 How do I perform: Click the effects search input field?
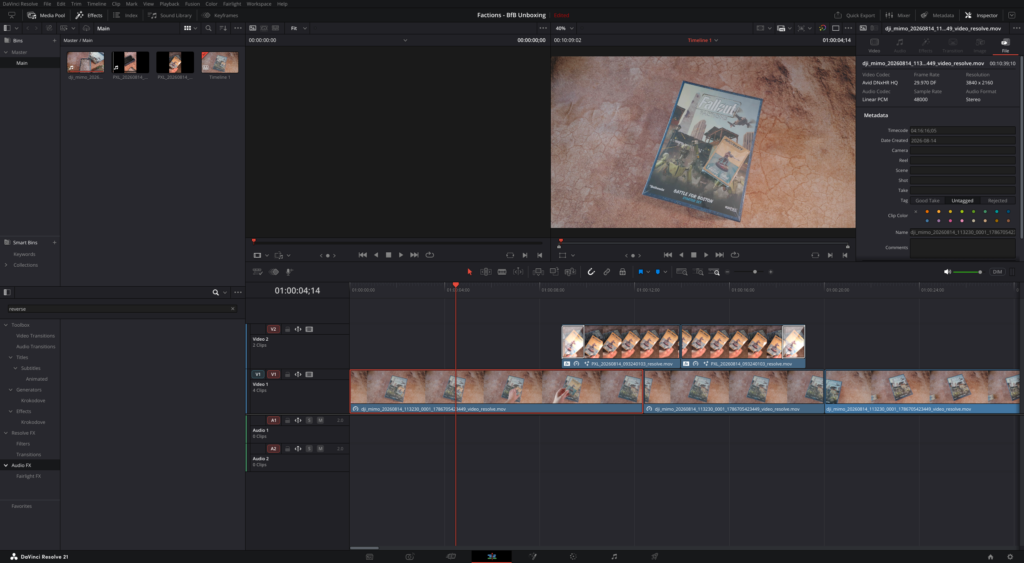point(119,308)
